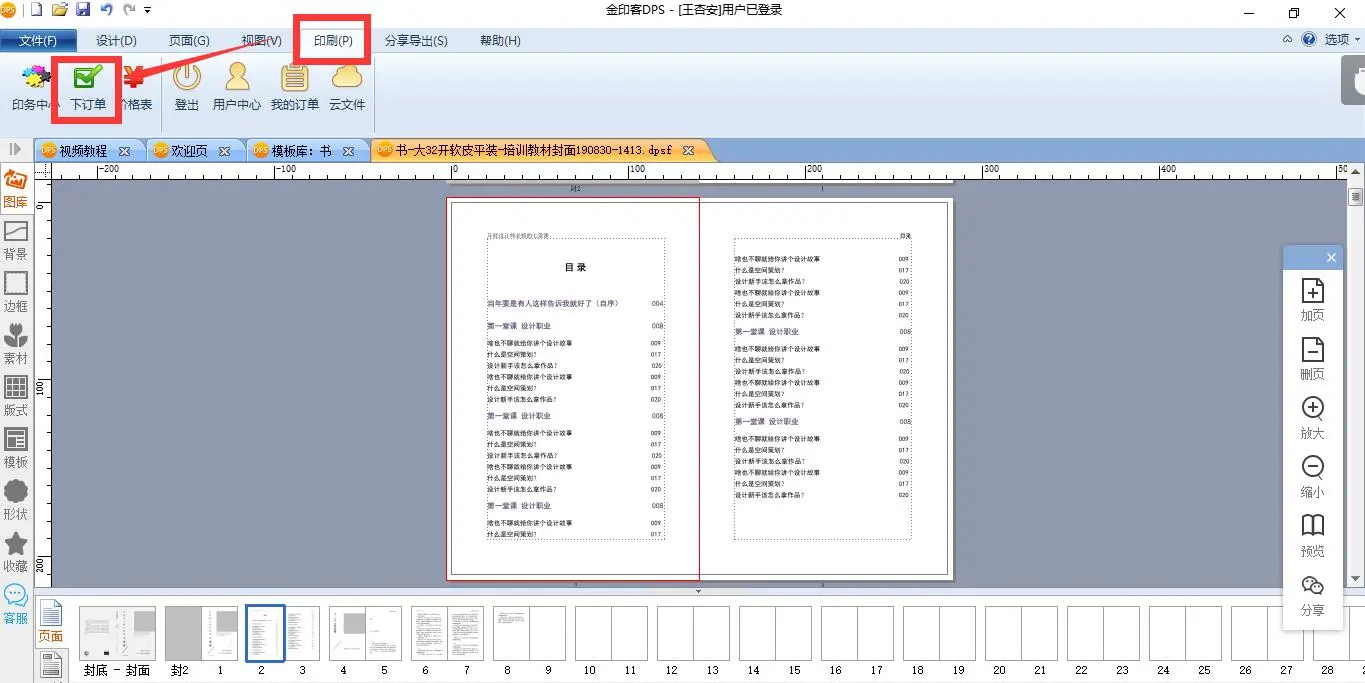The image size is (1365, 683).
Task: Select the pages 8-9 spread thumbnail
Action: [529, 633]
